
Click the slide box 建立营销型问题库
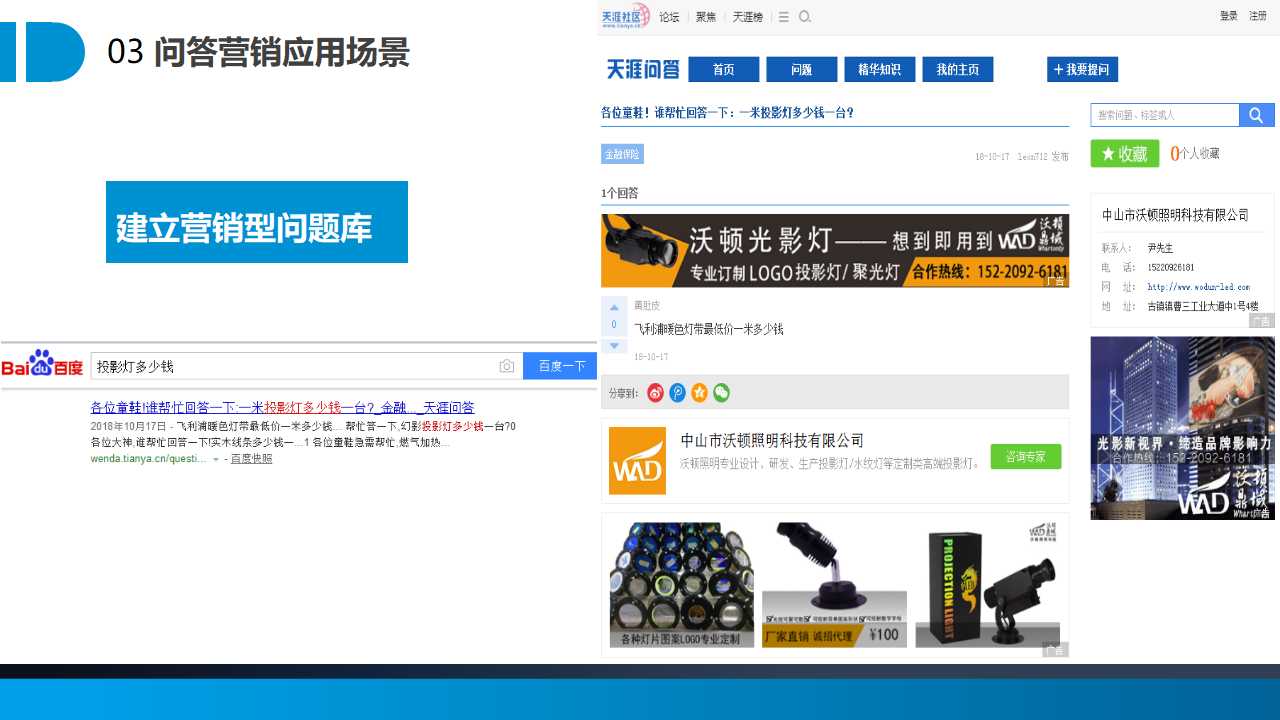pos(257,222)
